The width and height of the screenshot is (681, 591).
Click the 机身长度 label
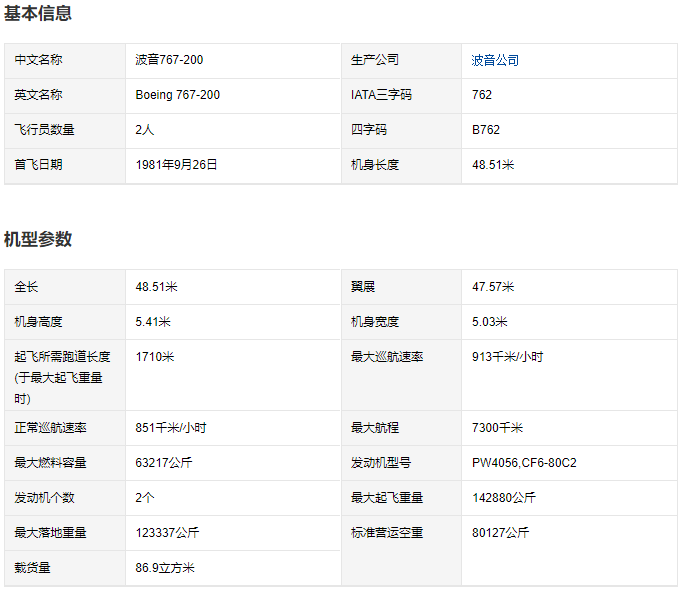tap(375, 165)
